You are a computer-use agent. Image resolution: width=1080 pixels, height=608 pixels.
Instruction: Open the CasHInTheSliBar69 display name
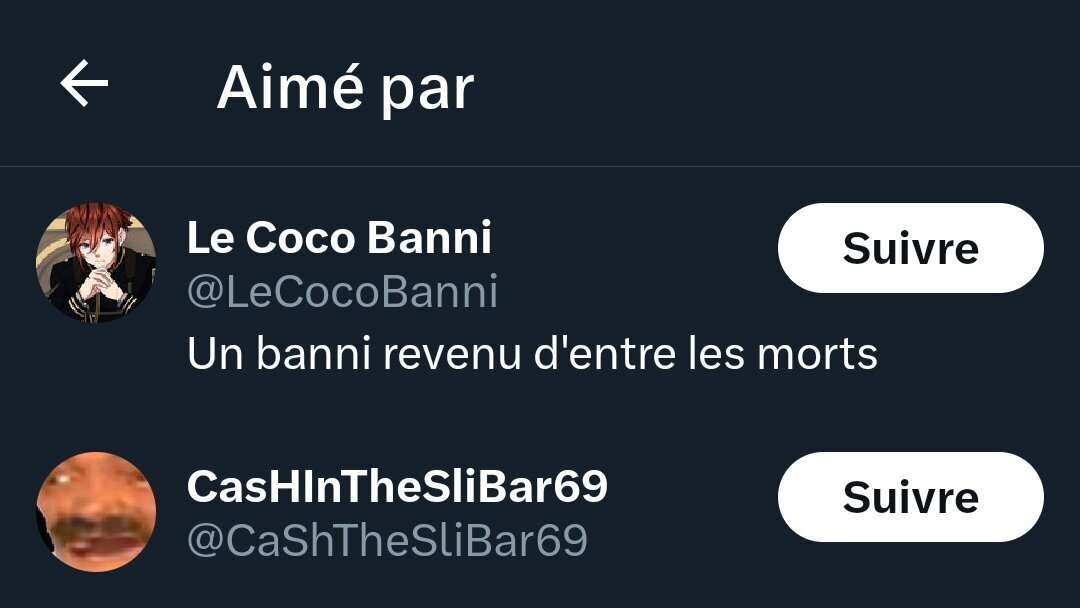397,487
